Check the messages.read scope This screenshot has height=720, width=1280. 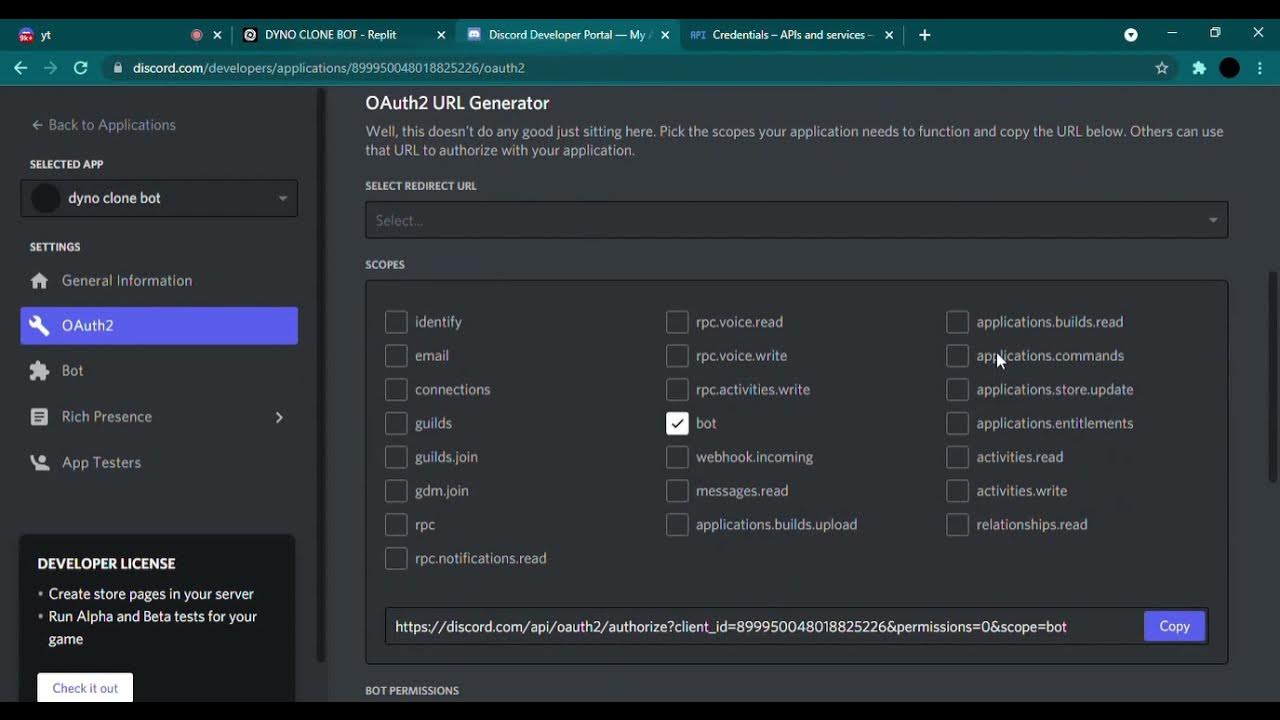(677, 491)
